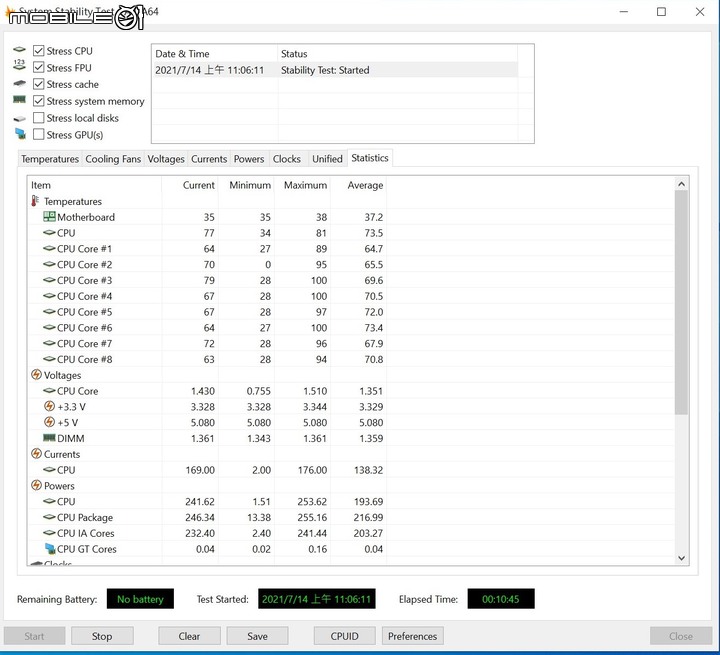Click the Minimum column header
Image resolution: width=720 pixels, height=655 pixels.
[246, 185]
